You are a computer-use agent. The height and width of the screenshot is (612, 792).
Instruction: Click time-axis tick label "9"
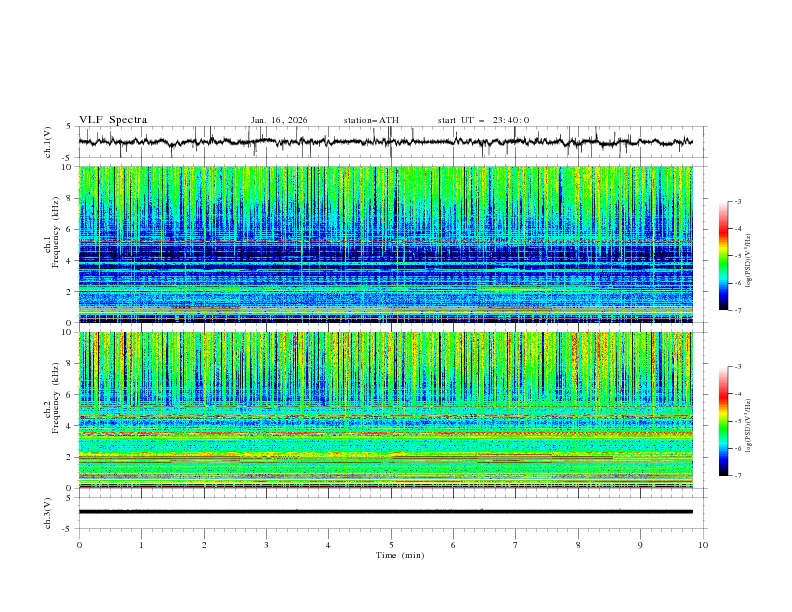tap(640, 545)
